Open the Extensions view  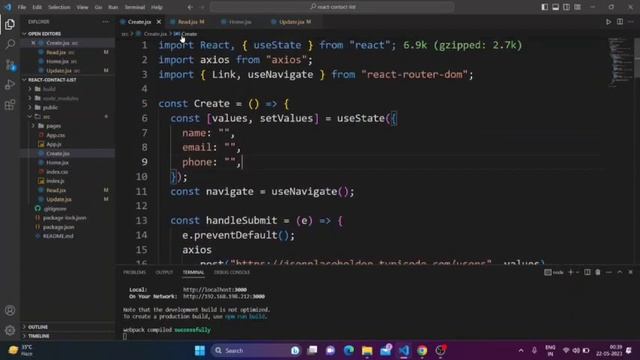click(10, 105)
